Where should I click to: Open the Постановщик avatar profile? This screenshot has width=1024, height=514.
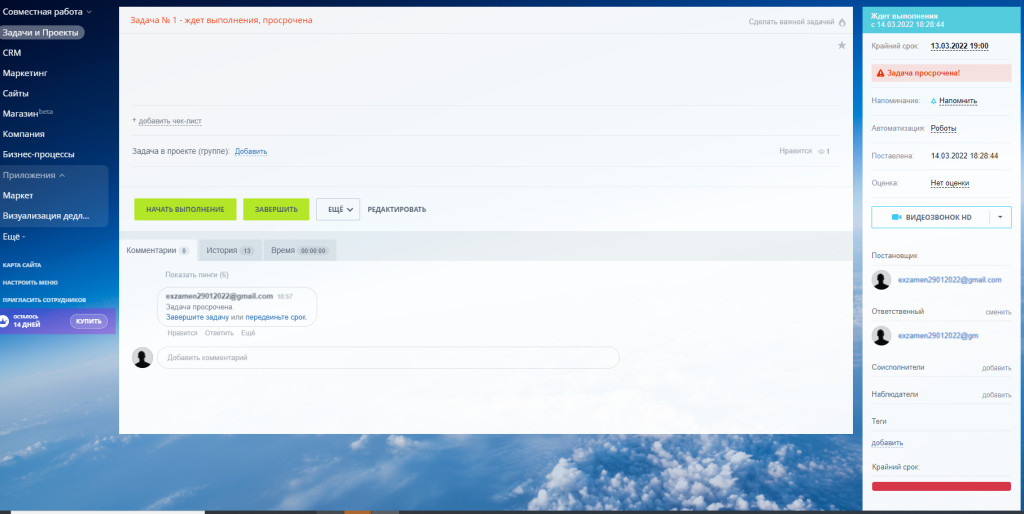pyautogui.click(x=882, y=280)
